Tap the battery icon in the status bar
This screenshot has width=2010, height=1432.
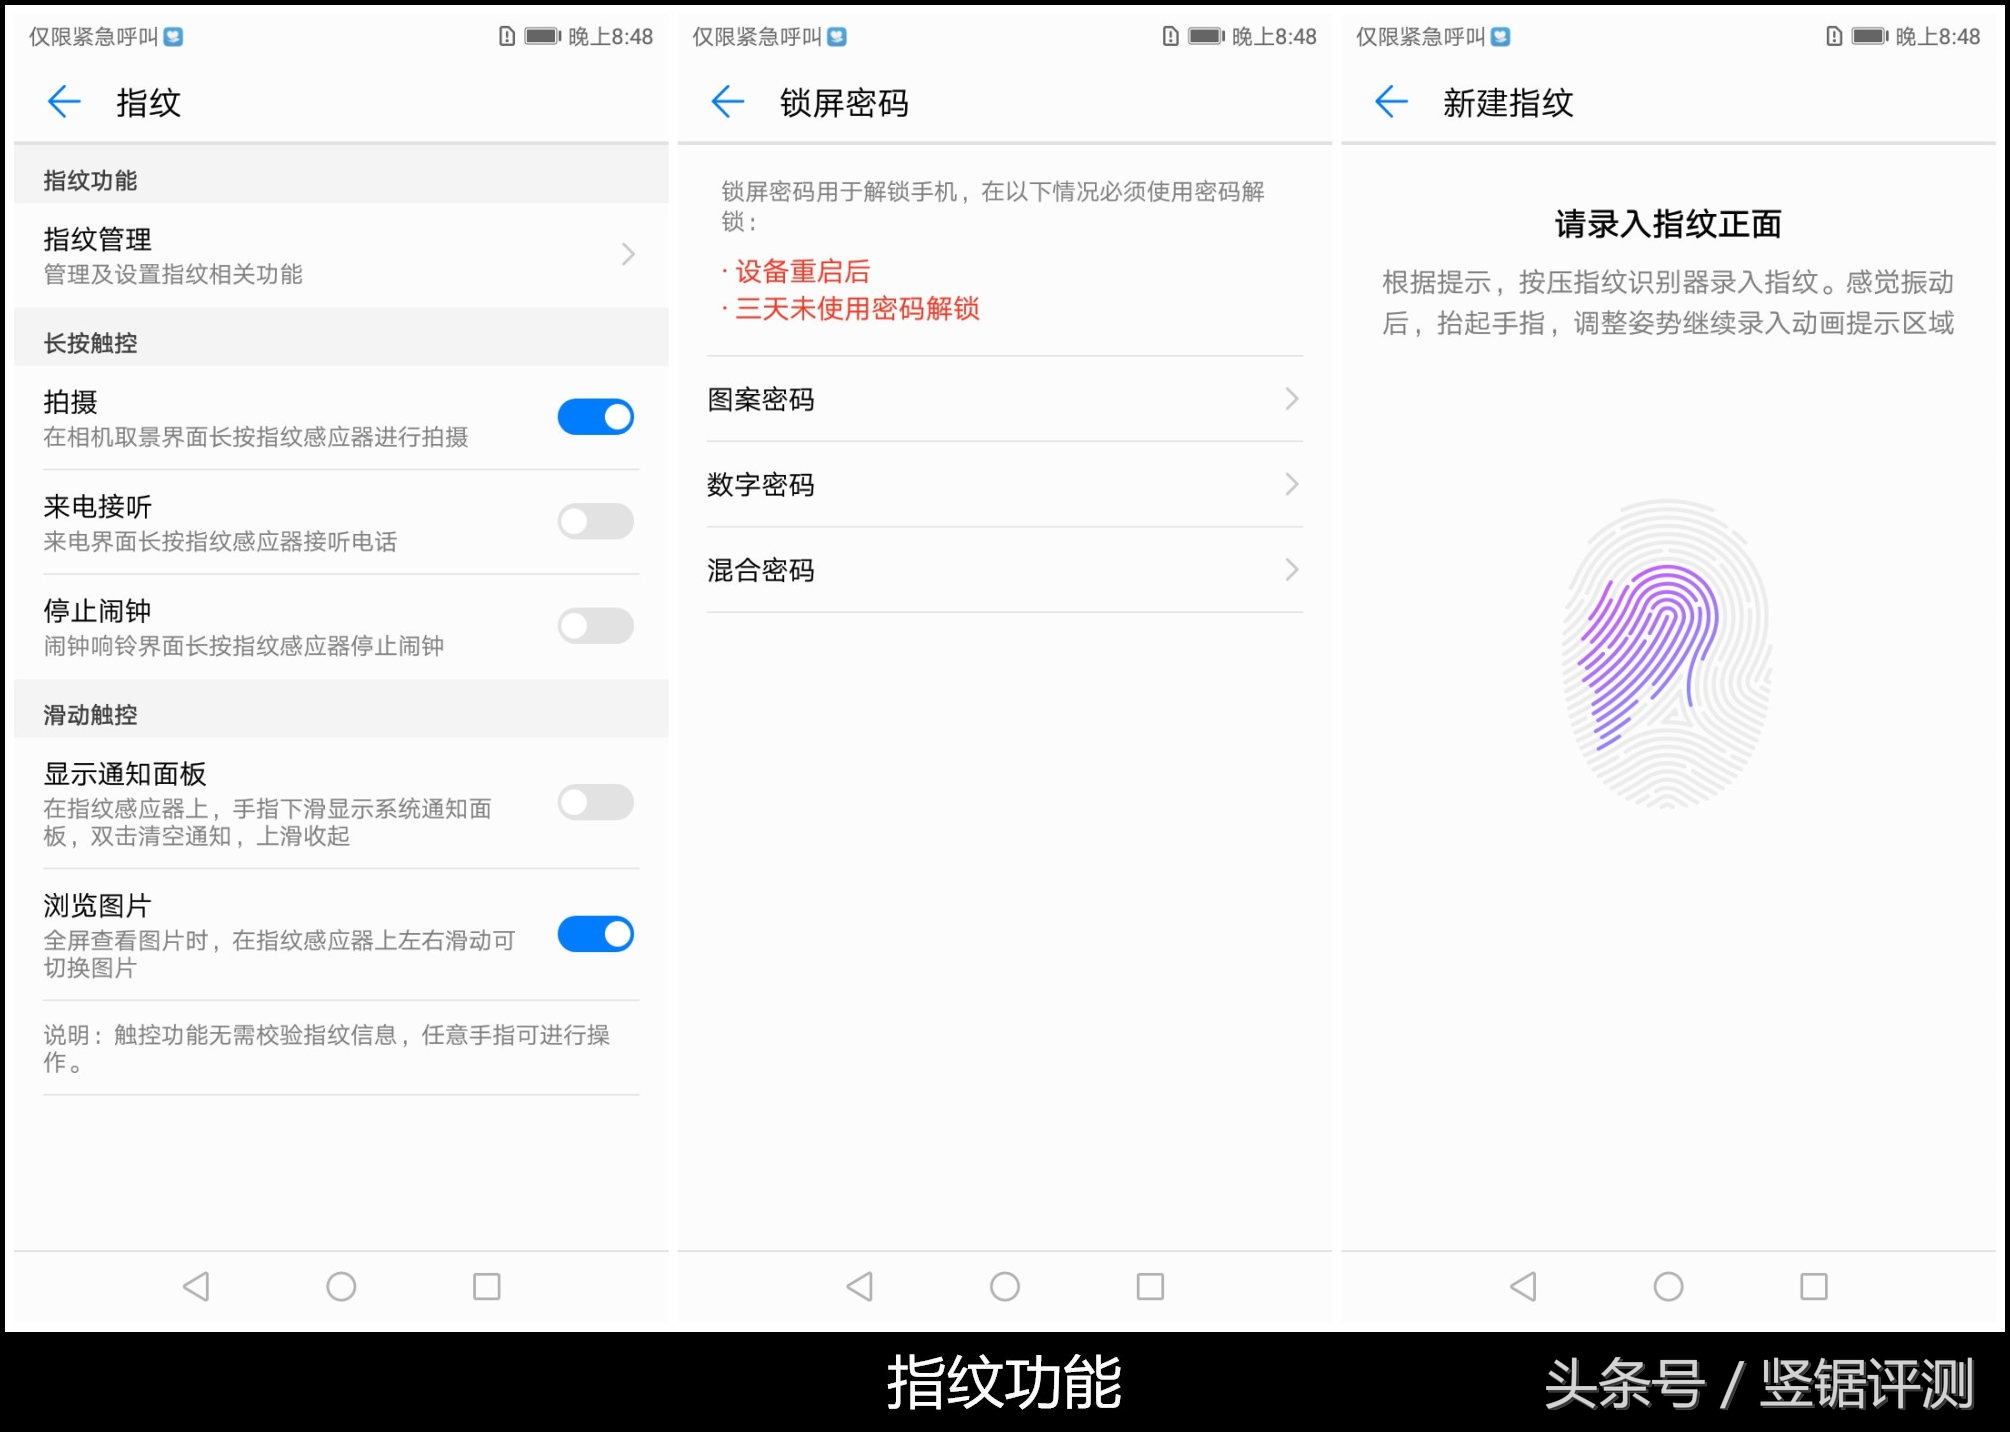pos(542,36)
